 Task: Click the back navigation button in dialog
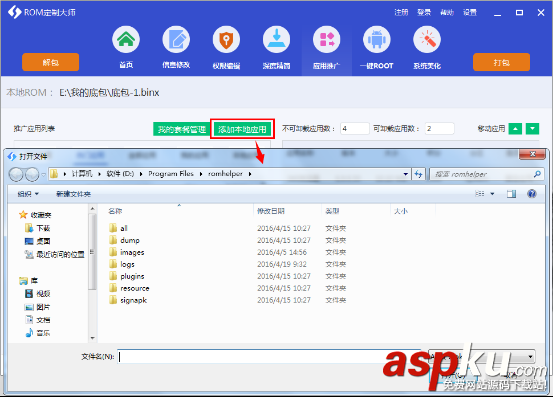click(16, 174)
